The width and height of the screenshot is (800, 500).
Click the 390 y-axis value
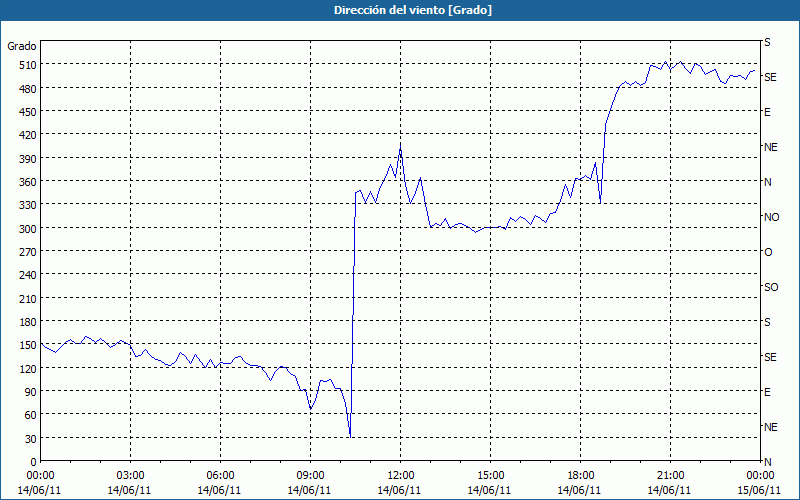(x=29, y=159)
